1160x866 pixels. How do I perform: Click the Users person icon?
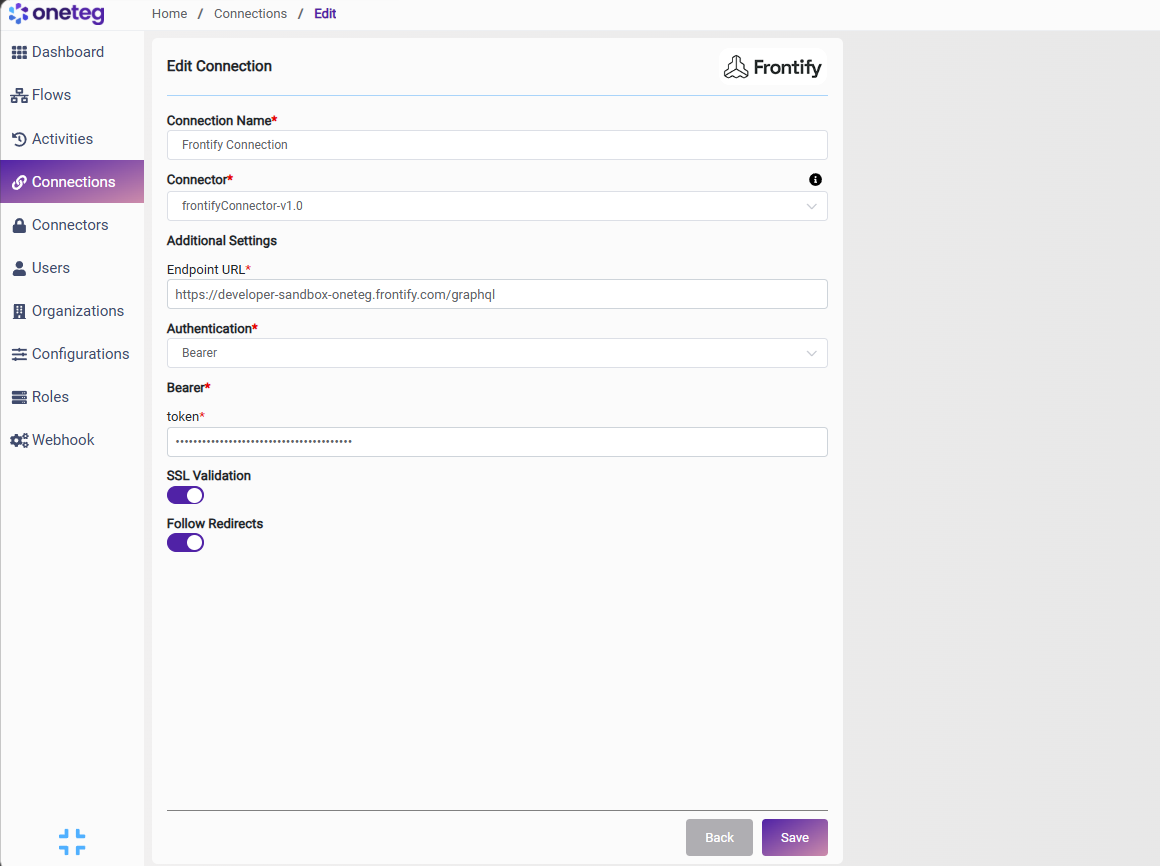[x=19, y=268]
